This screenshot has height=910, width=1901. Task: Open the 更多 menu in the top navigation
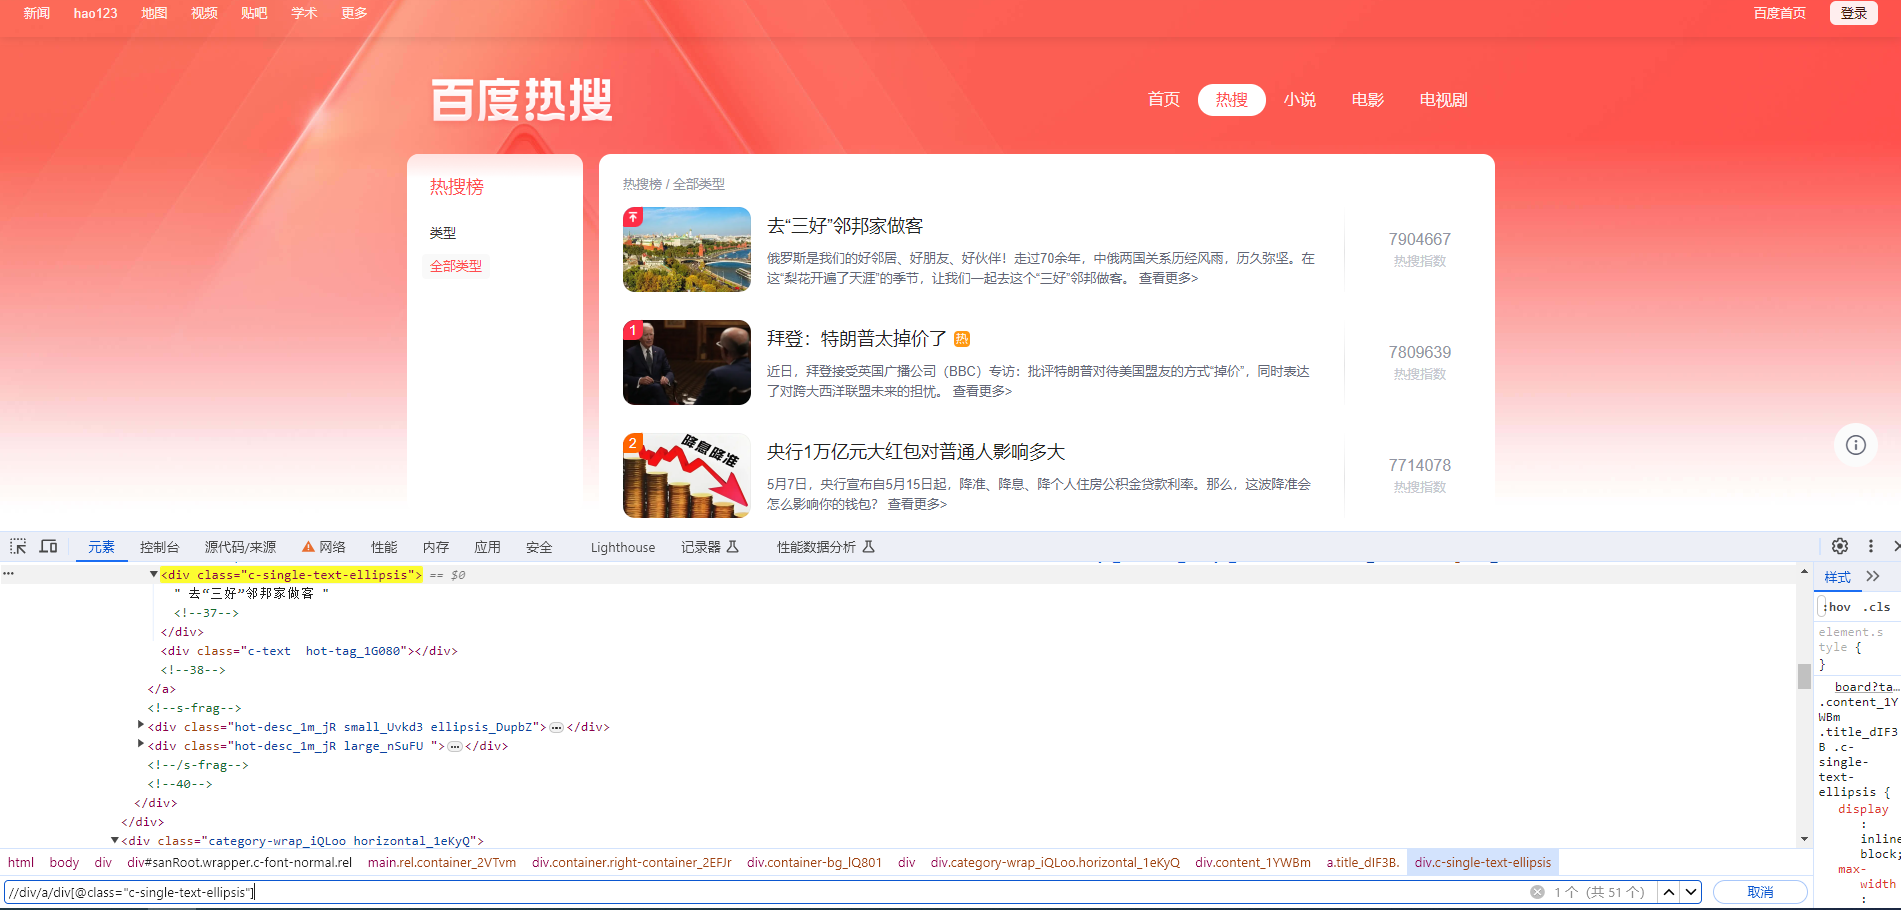coord(354,13)
